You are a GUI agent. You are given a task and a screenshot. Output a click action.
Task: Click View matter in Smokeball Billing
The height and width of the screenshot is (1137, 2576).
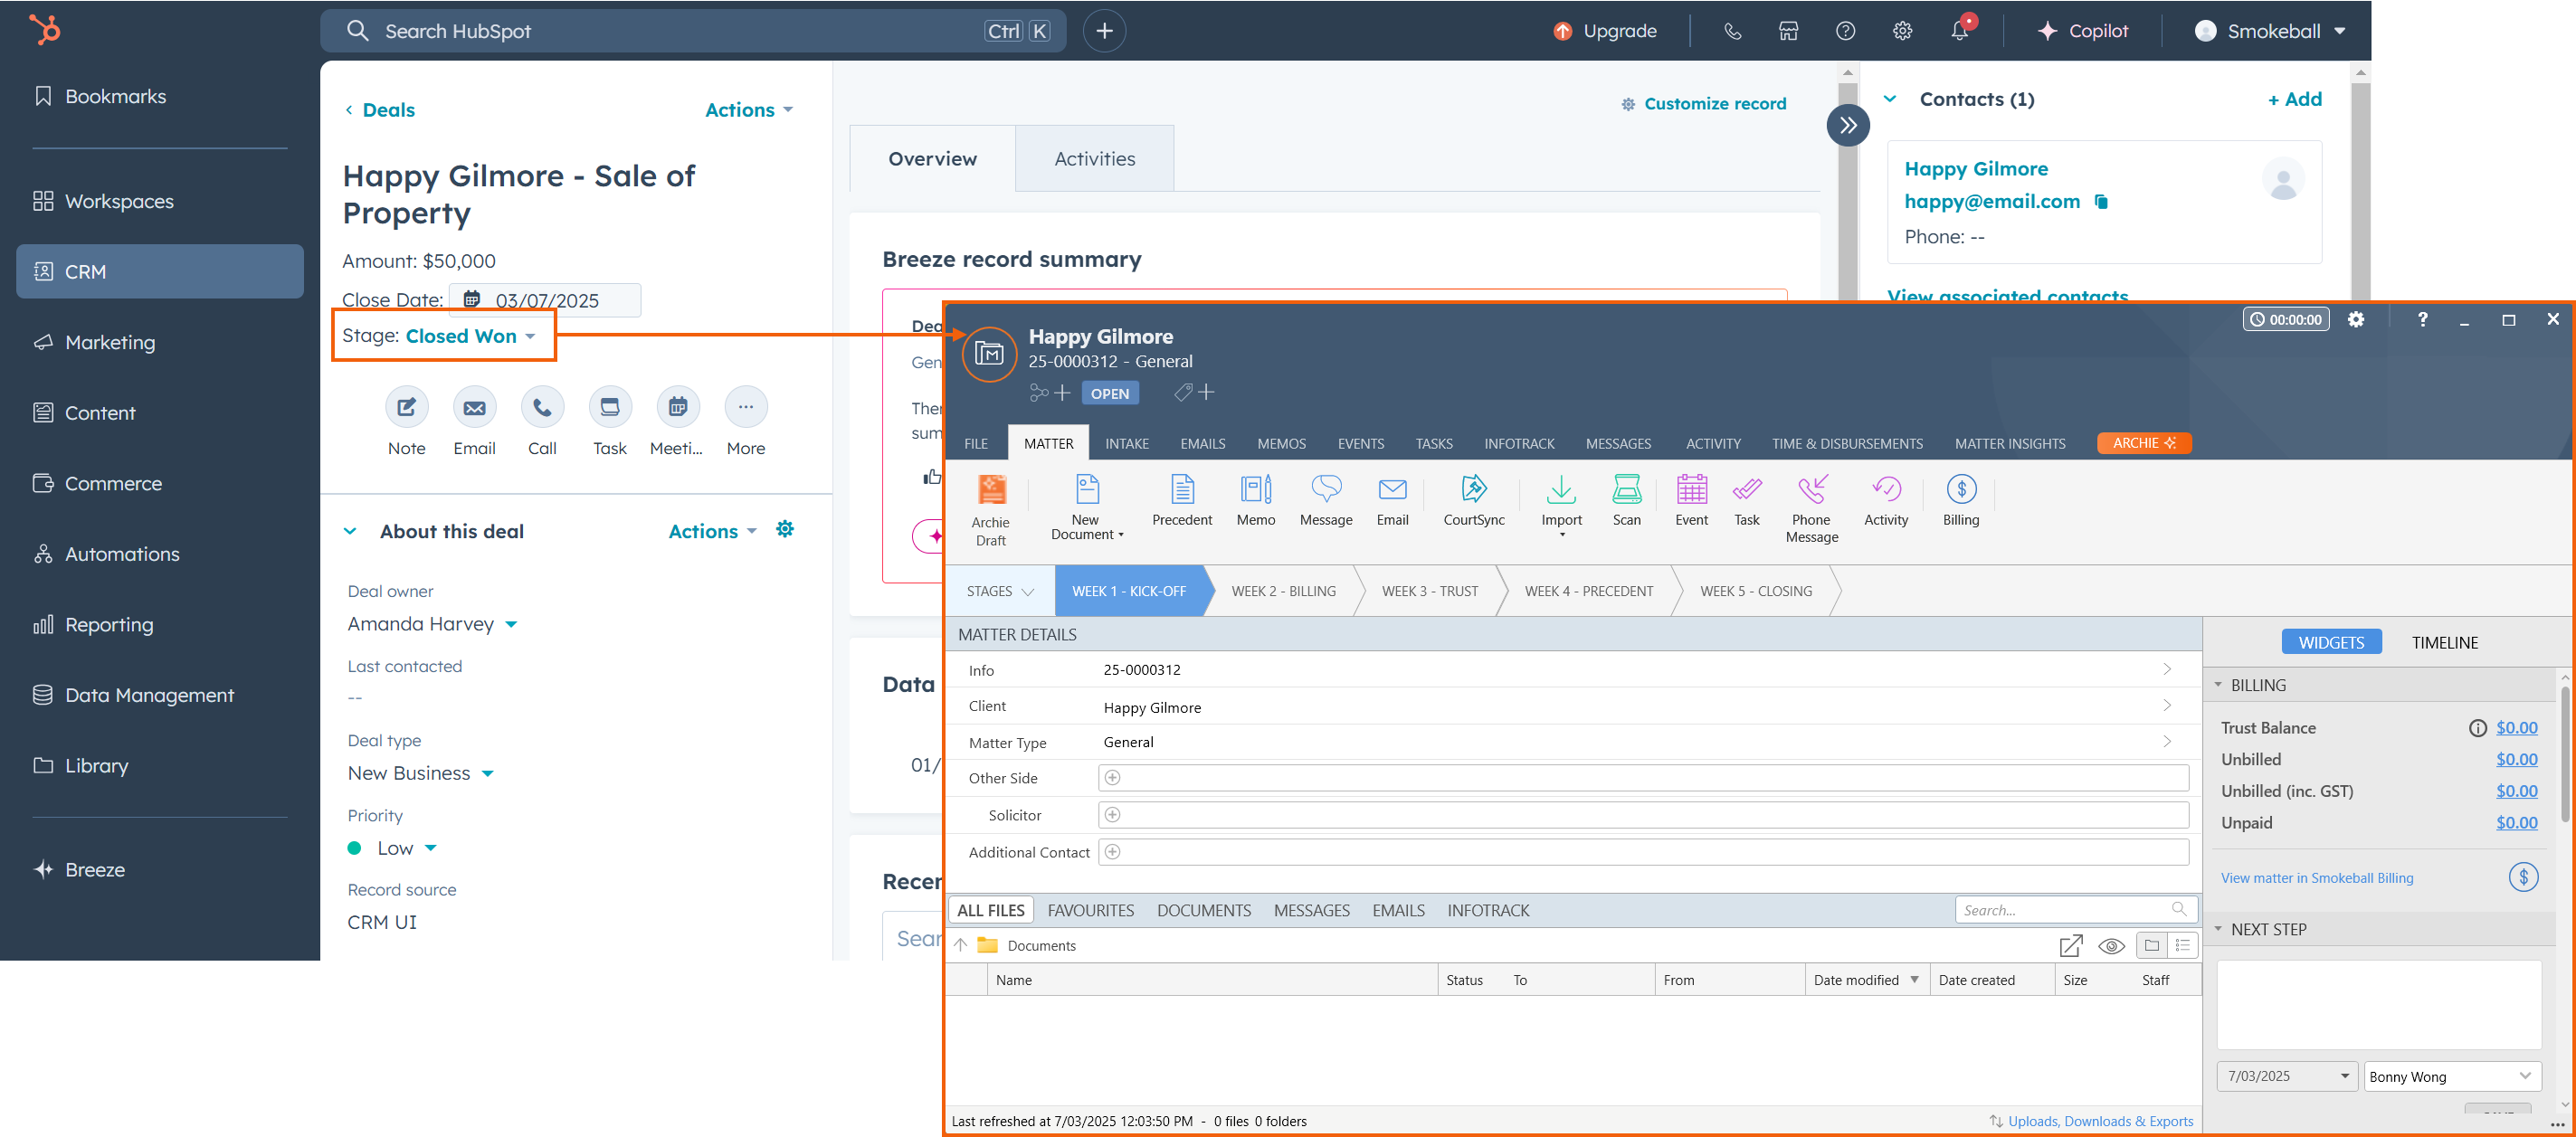[x=2316, y=877]
